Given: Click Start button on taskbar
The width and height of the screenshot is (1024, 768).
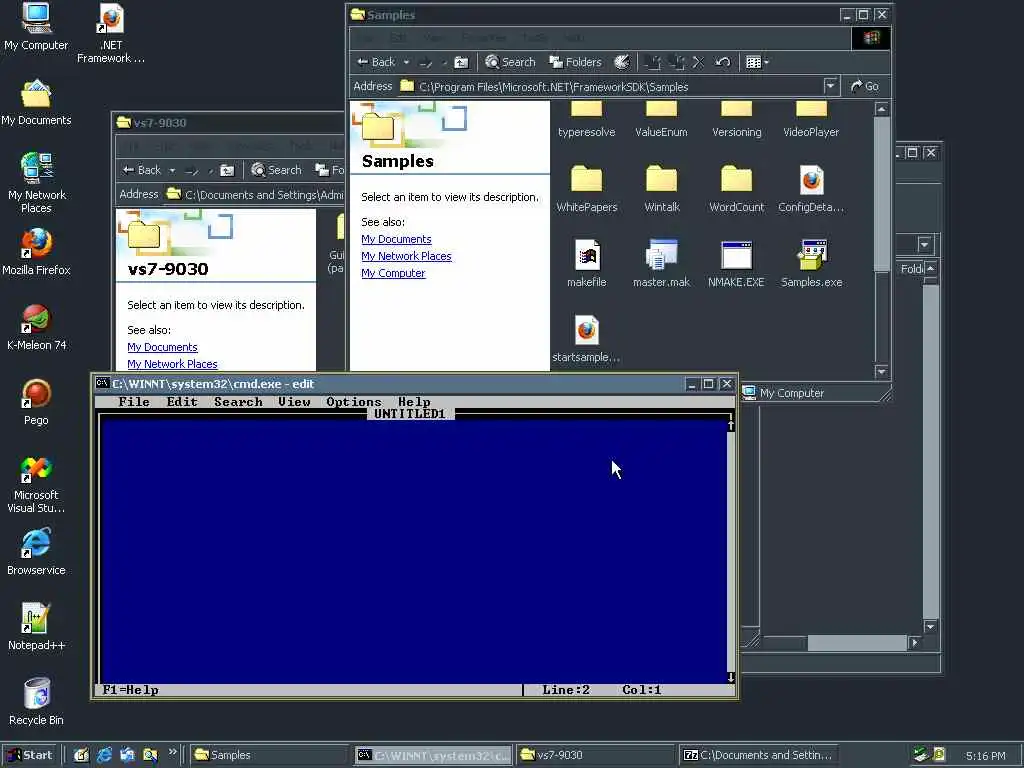Looking at the screenshot, I should (x=29, y=755).
